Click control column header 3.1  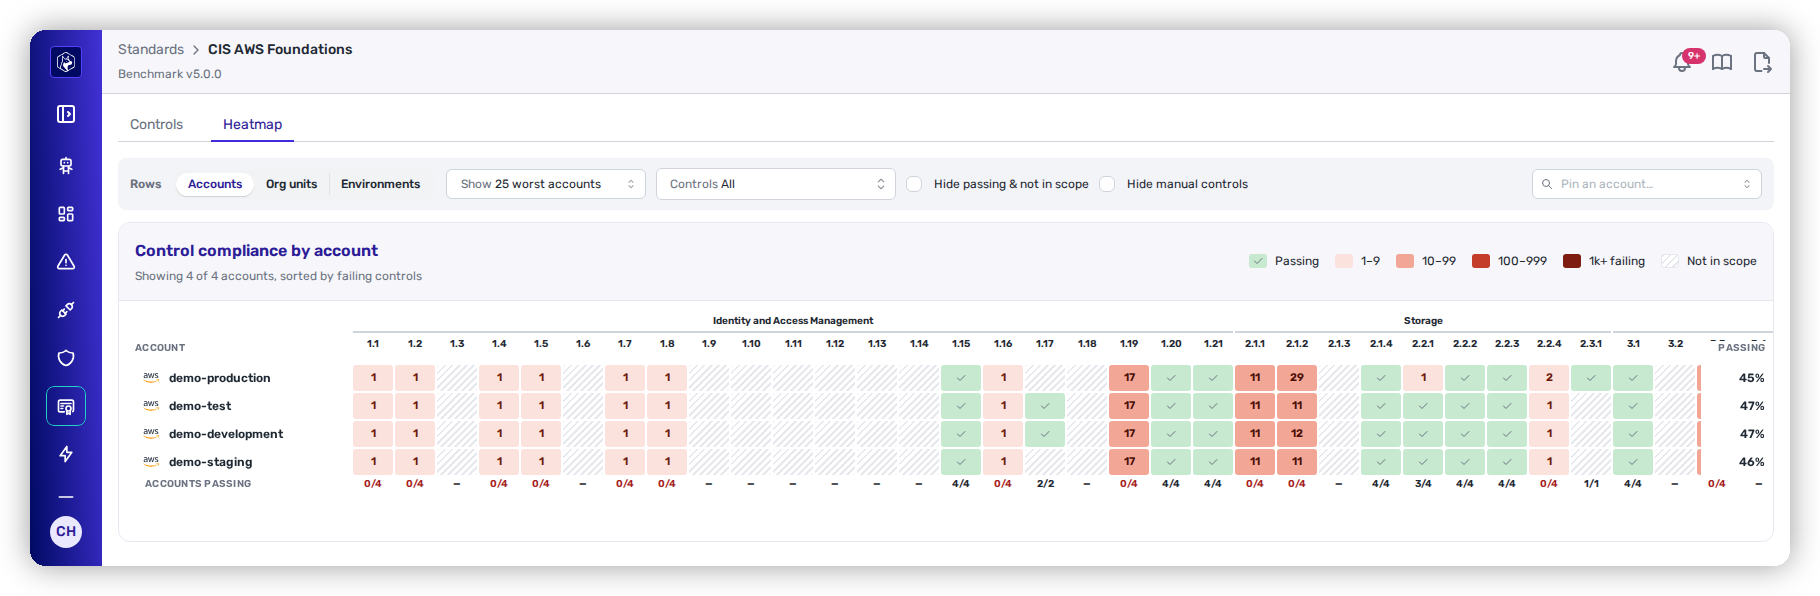tap(1633, 344)
